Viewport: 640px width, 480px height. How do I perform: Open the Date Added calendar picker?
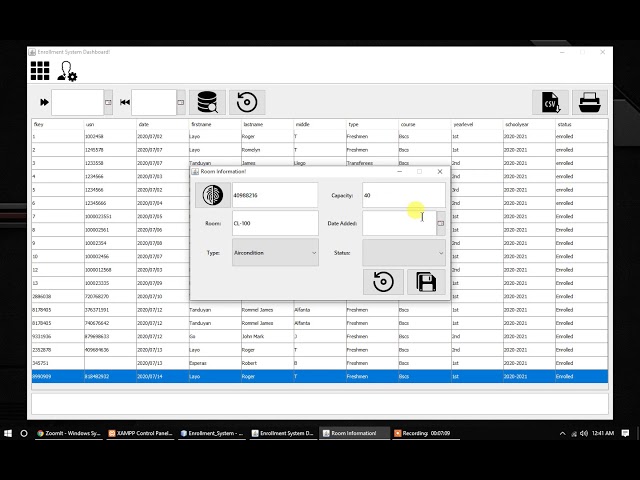441,223
